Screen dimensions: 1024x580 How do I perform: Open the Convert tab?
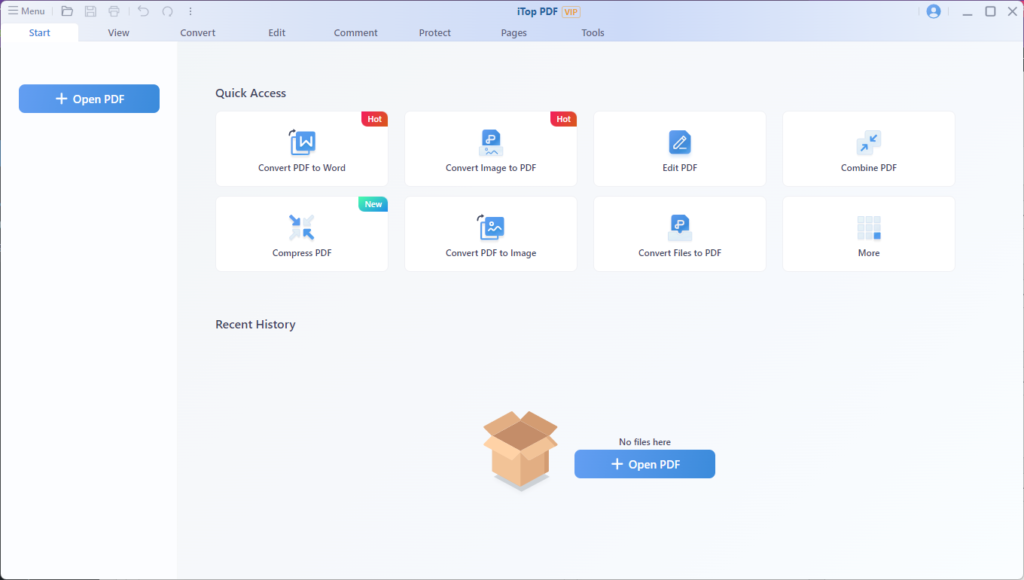[x=197, y=33]
